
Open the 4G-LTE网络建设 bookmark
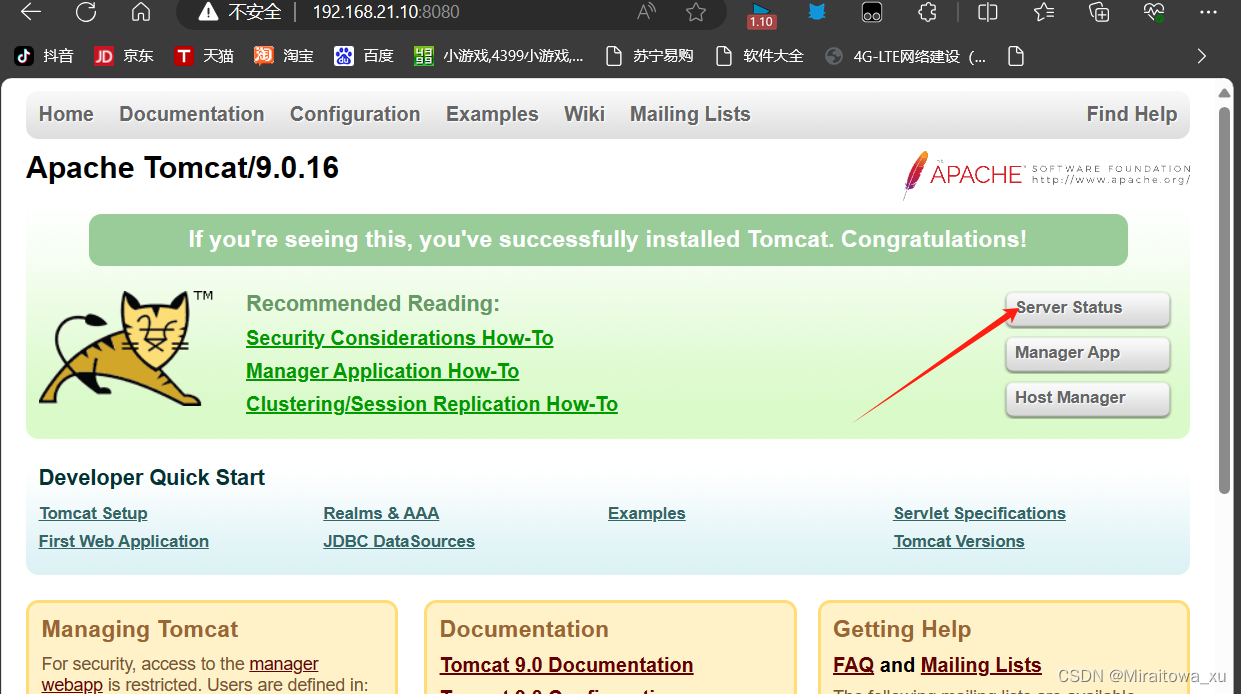pyautogui.click(x=905, y=56)
